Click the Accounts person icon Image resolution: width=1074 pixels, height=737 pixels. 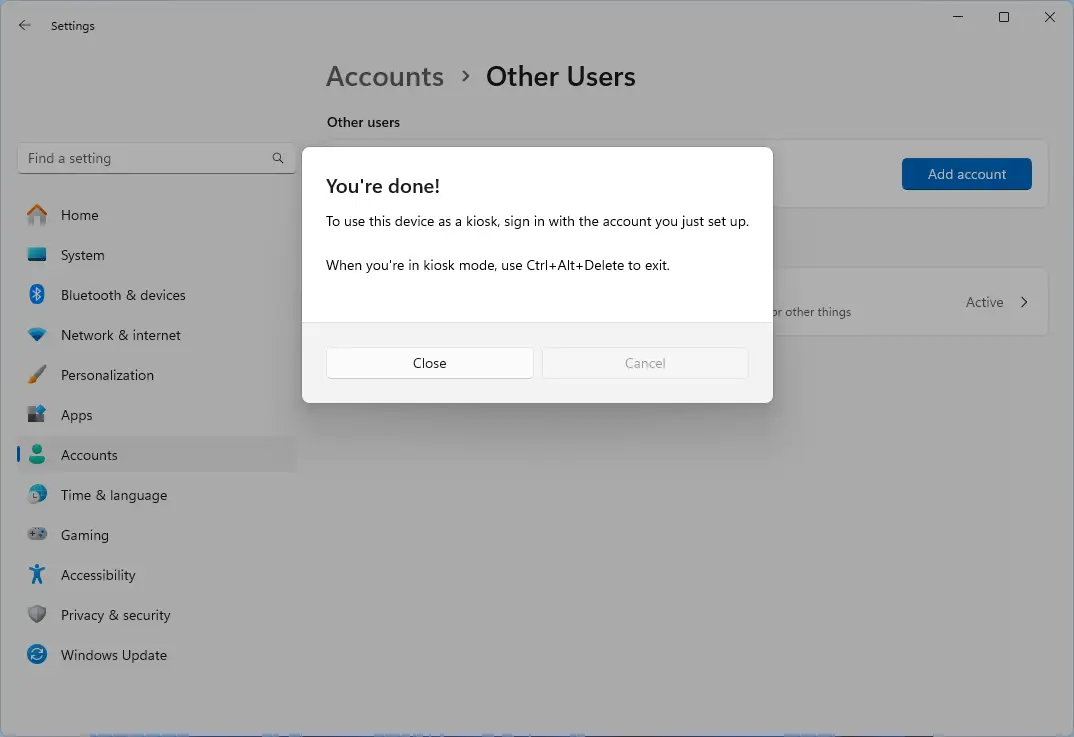(x=37, y=455)
